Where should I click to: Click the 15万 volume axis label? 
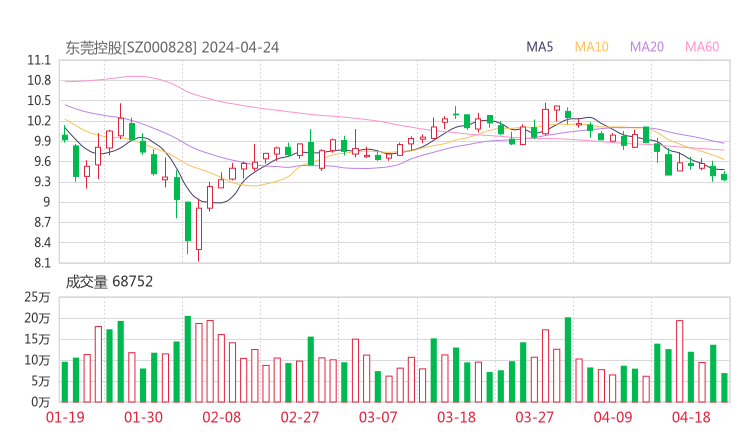[37, 339]
